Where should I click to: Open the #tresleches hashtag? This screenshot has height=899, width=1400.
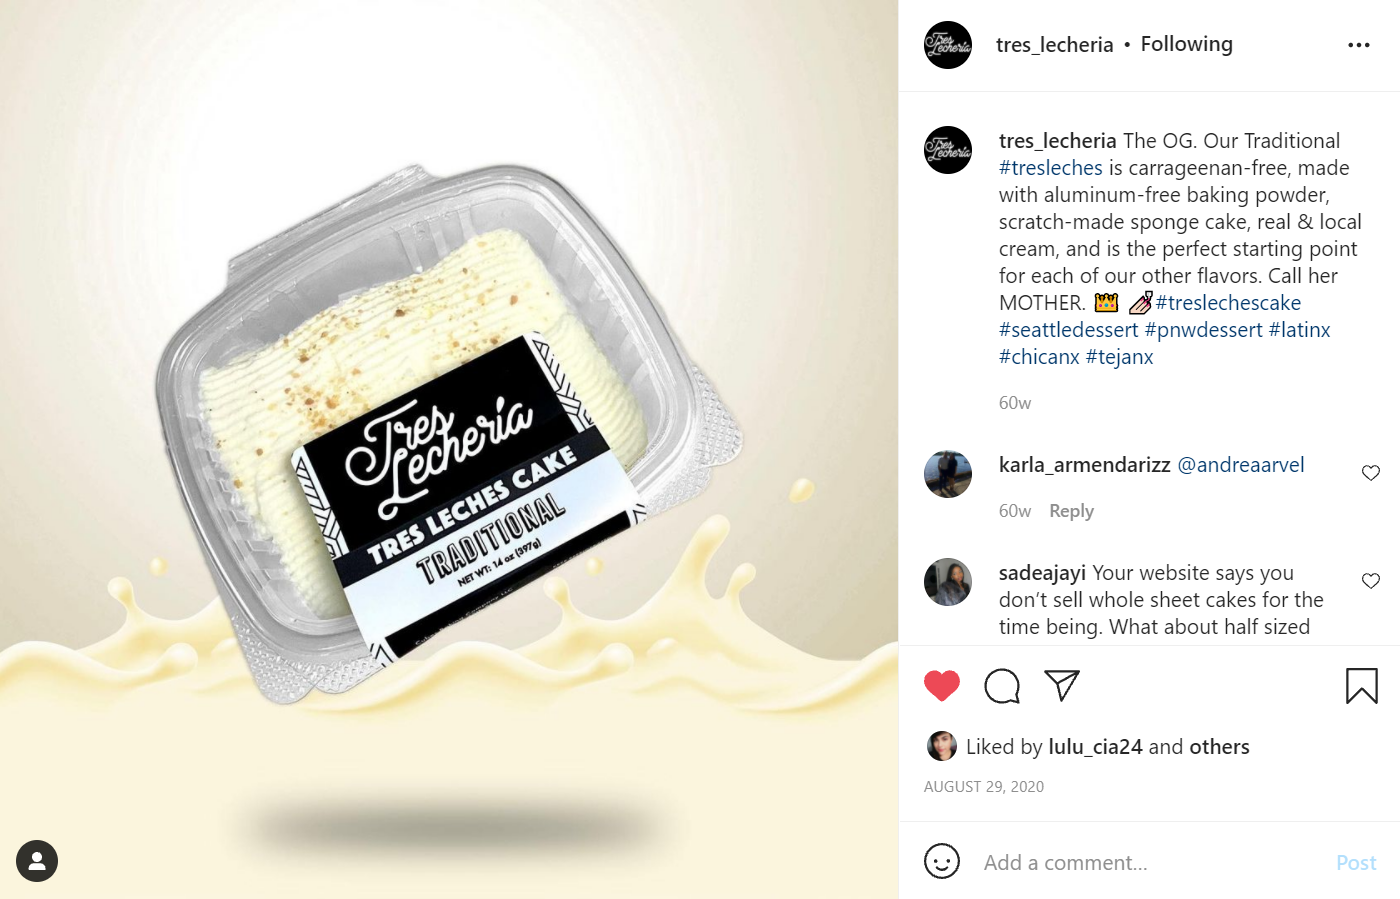[1051, 168]
